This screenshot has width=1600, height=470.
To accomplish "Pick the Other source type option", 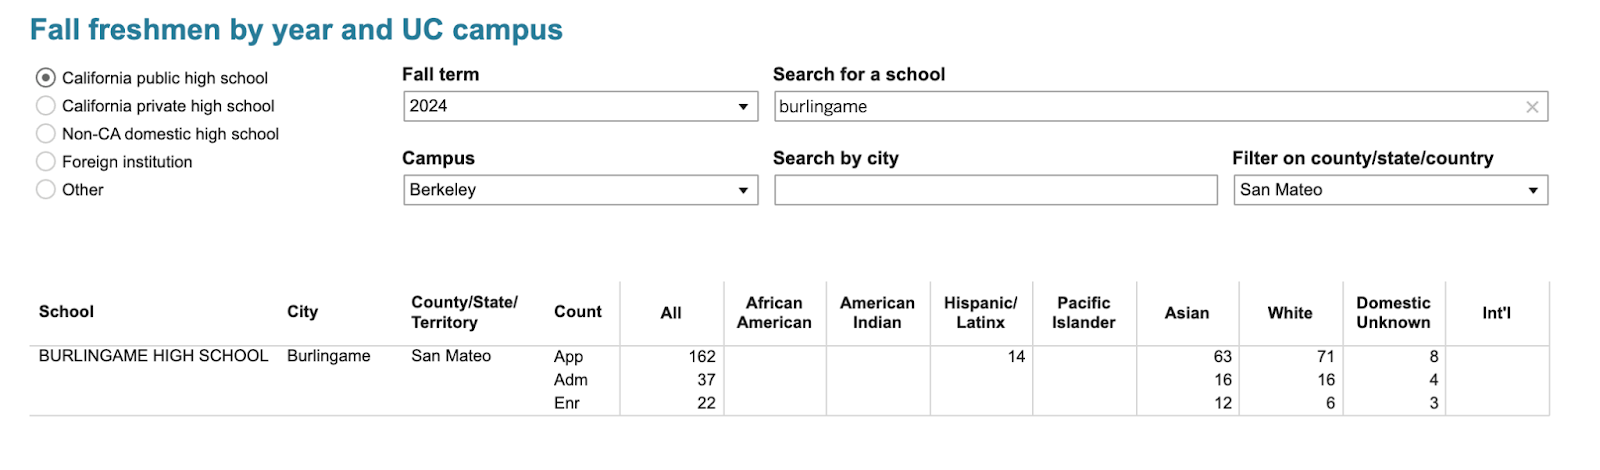I will click(46, 190).
